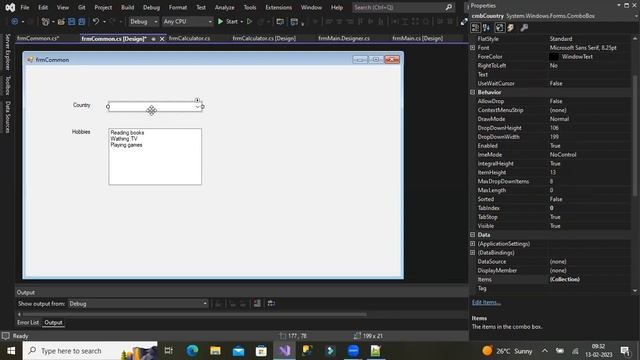The height and width of the screenshot is (360, 640).
Task: Show the Properties page icon
Action: [500, 27]
